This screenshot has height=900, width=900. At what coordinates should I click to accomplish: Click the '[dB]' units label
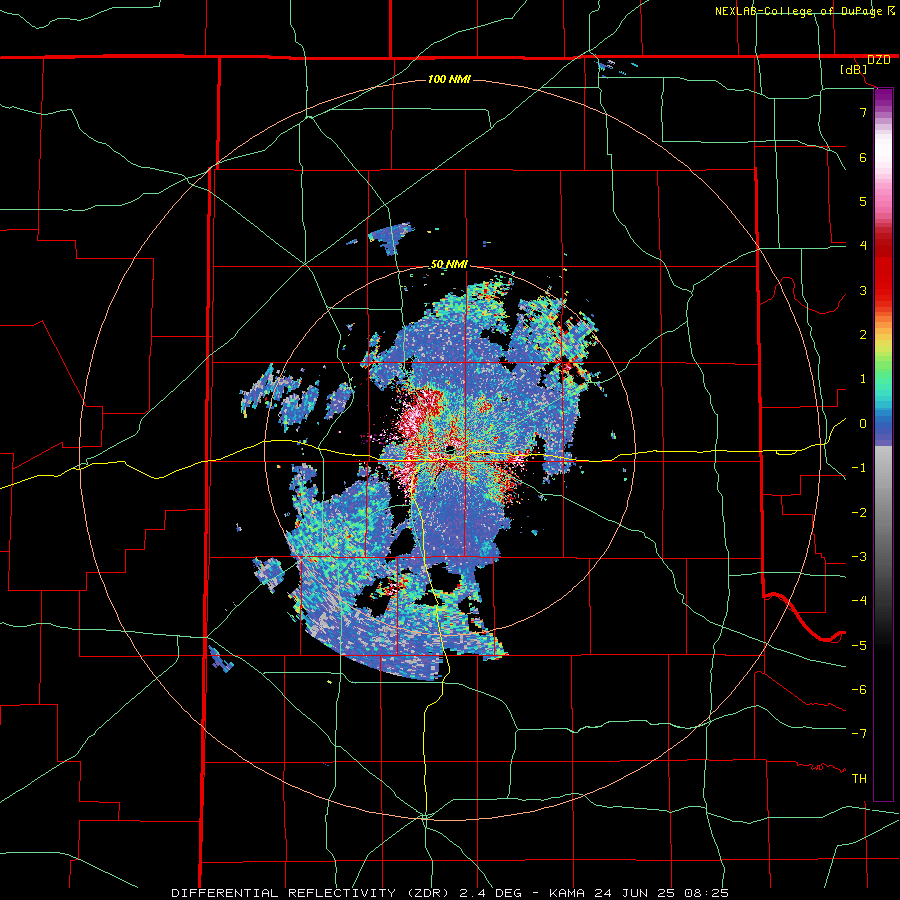click(854, 70)
